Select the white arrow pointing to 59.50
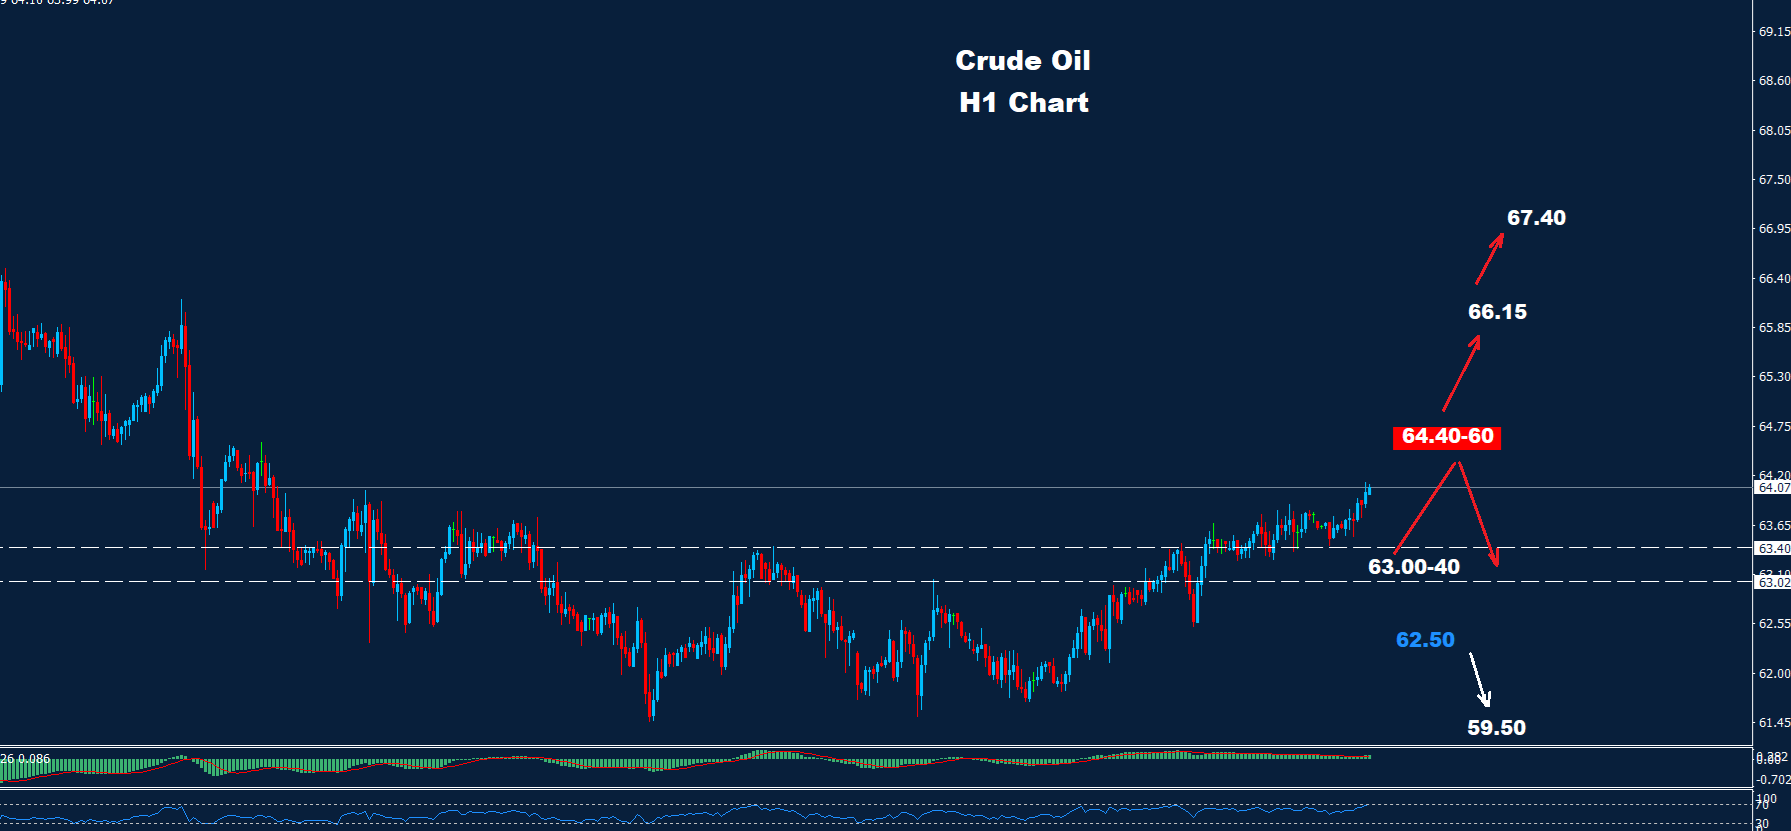Viewport: 1791px width, 831px height. click(x=1479, y=680)
